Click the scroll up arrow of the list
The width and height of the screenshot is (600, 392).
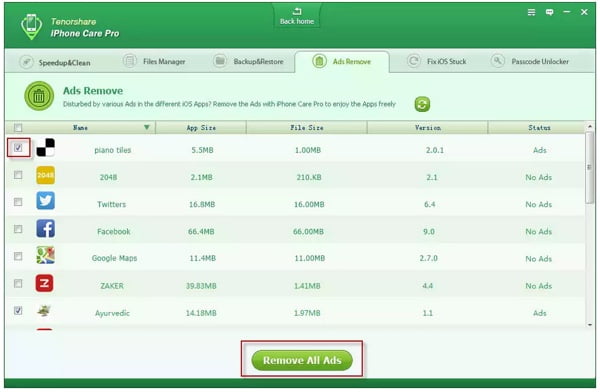click(x=590, y=126)
